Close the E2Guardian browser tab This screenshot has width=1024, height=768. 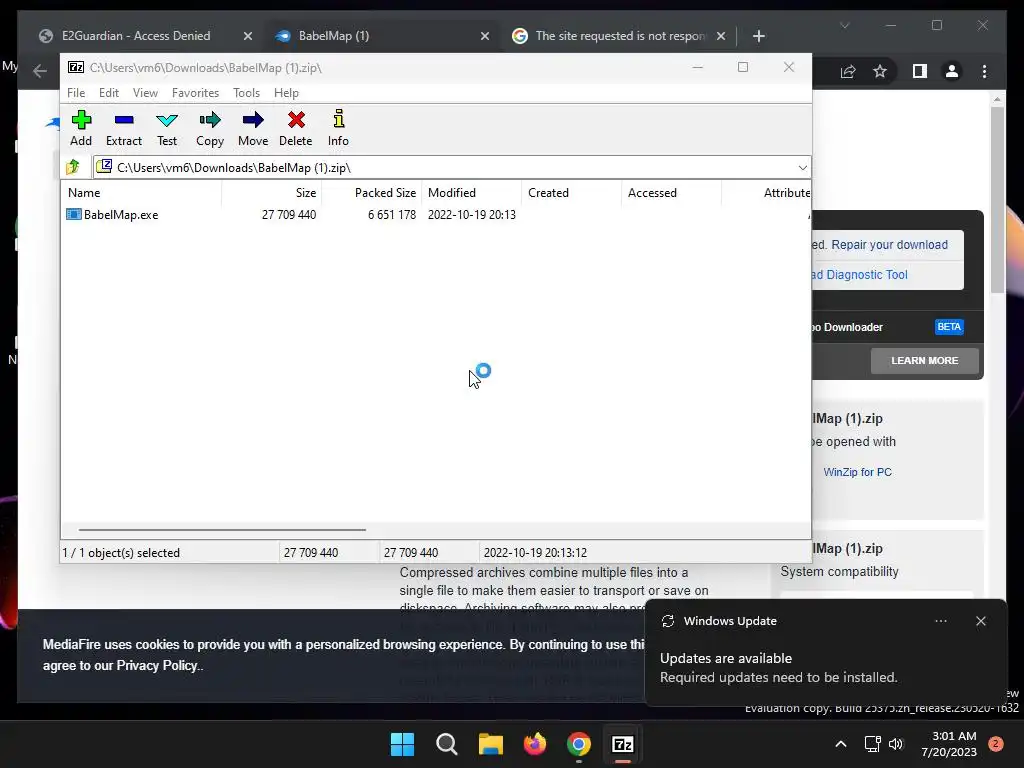tap(248, 37)
